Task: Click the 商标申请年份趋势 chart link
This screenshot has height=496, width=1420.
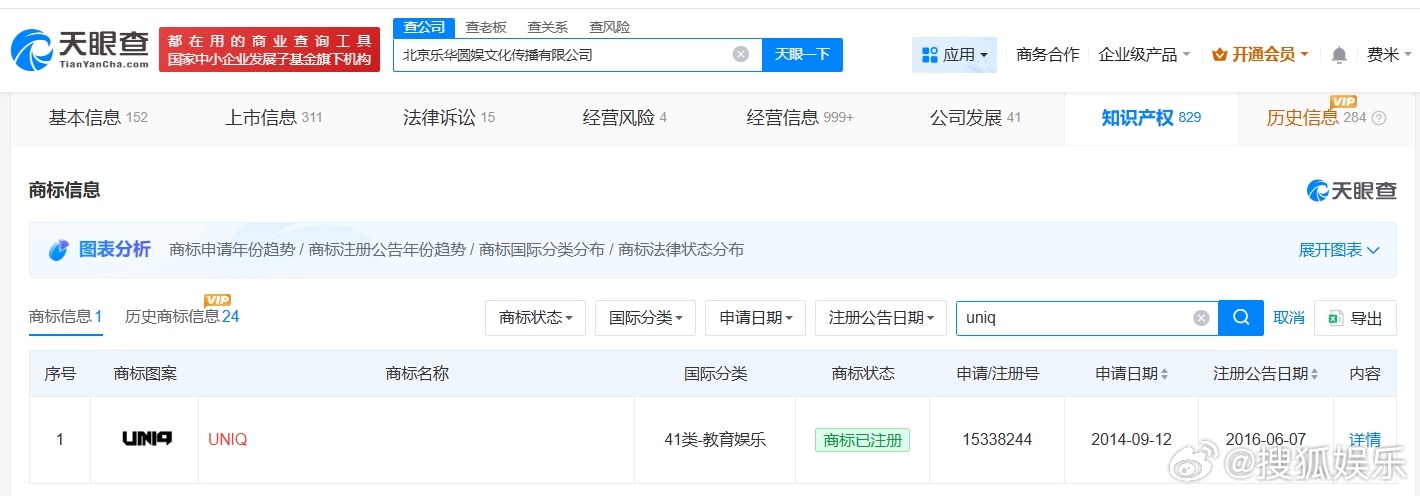Action: tap(232, 250)
